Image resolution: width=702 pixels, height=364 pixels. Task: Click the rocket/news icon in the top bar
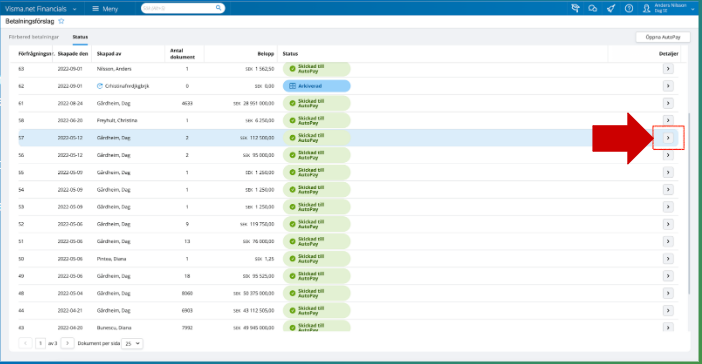tap(611, 8)
